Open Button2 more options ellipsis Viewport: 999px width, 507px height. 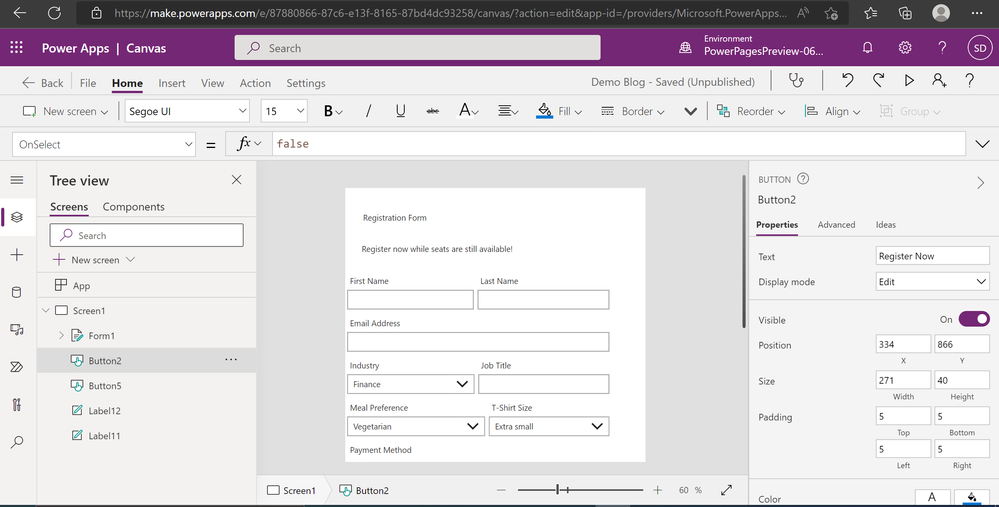click(231, 360)
